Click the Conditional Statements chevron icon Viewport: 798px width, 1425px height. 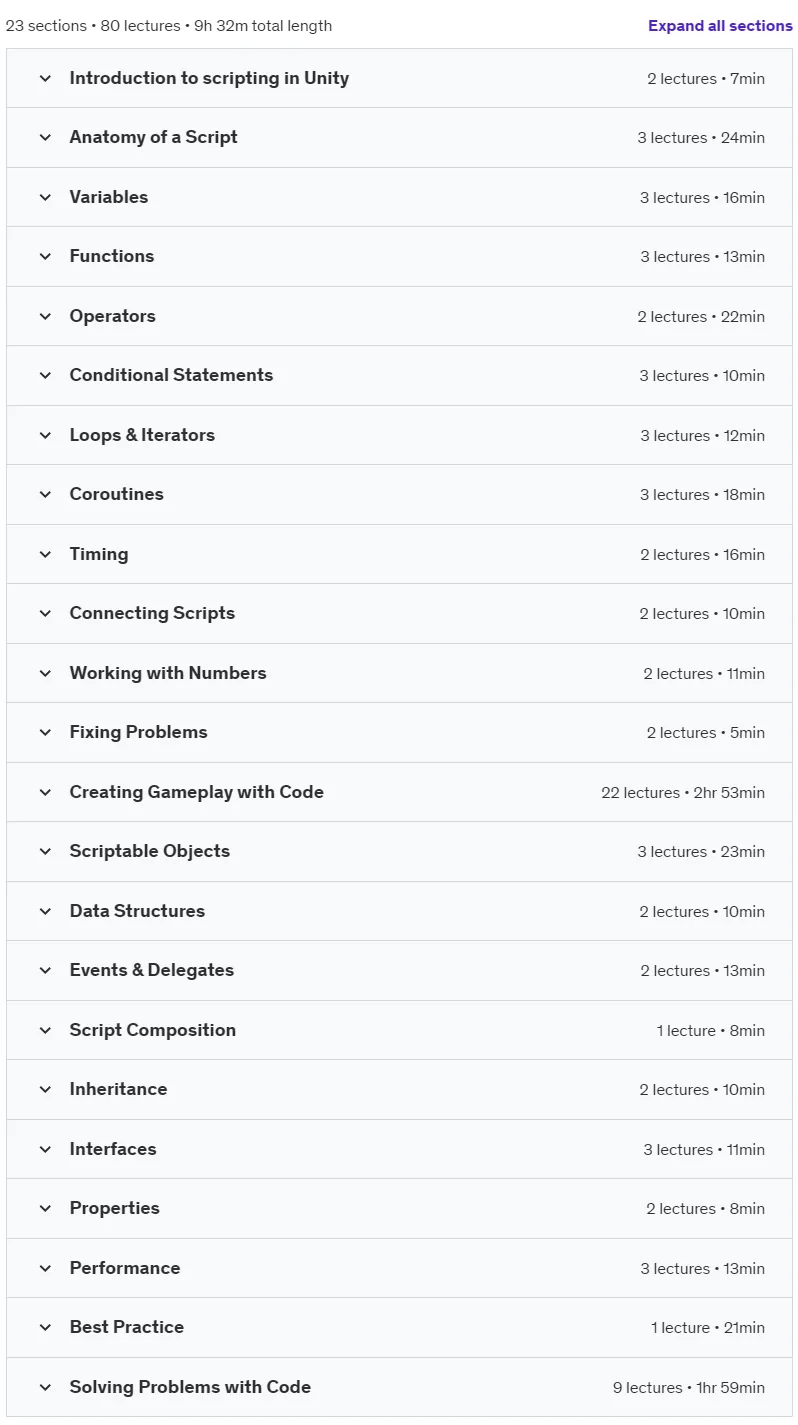[x=45, y=376]
